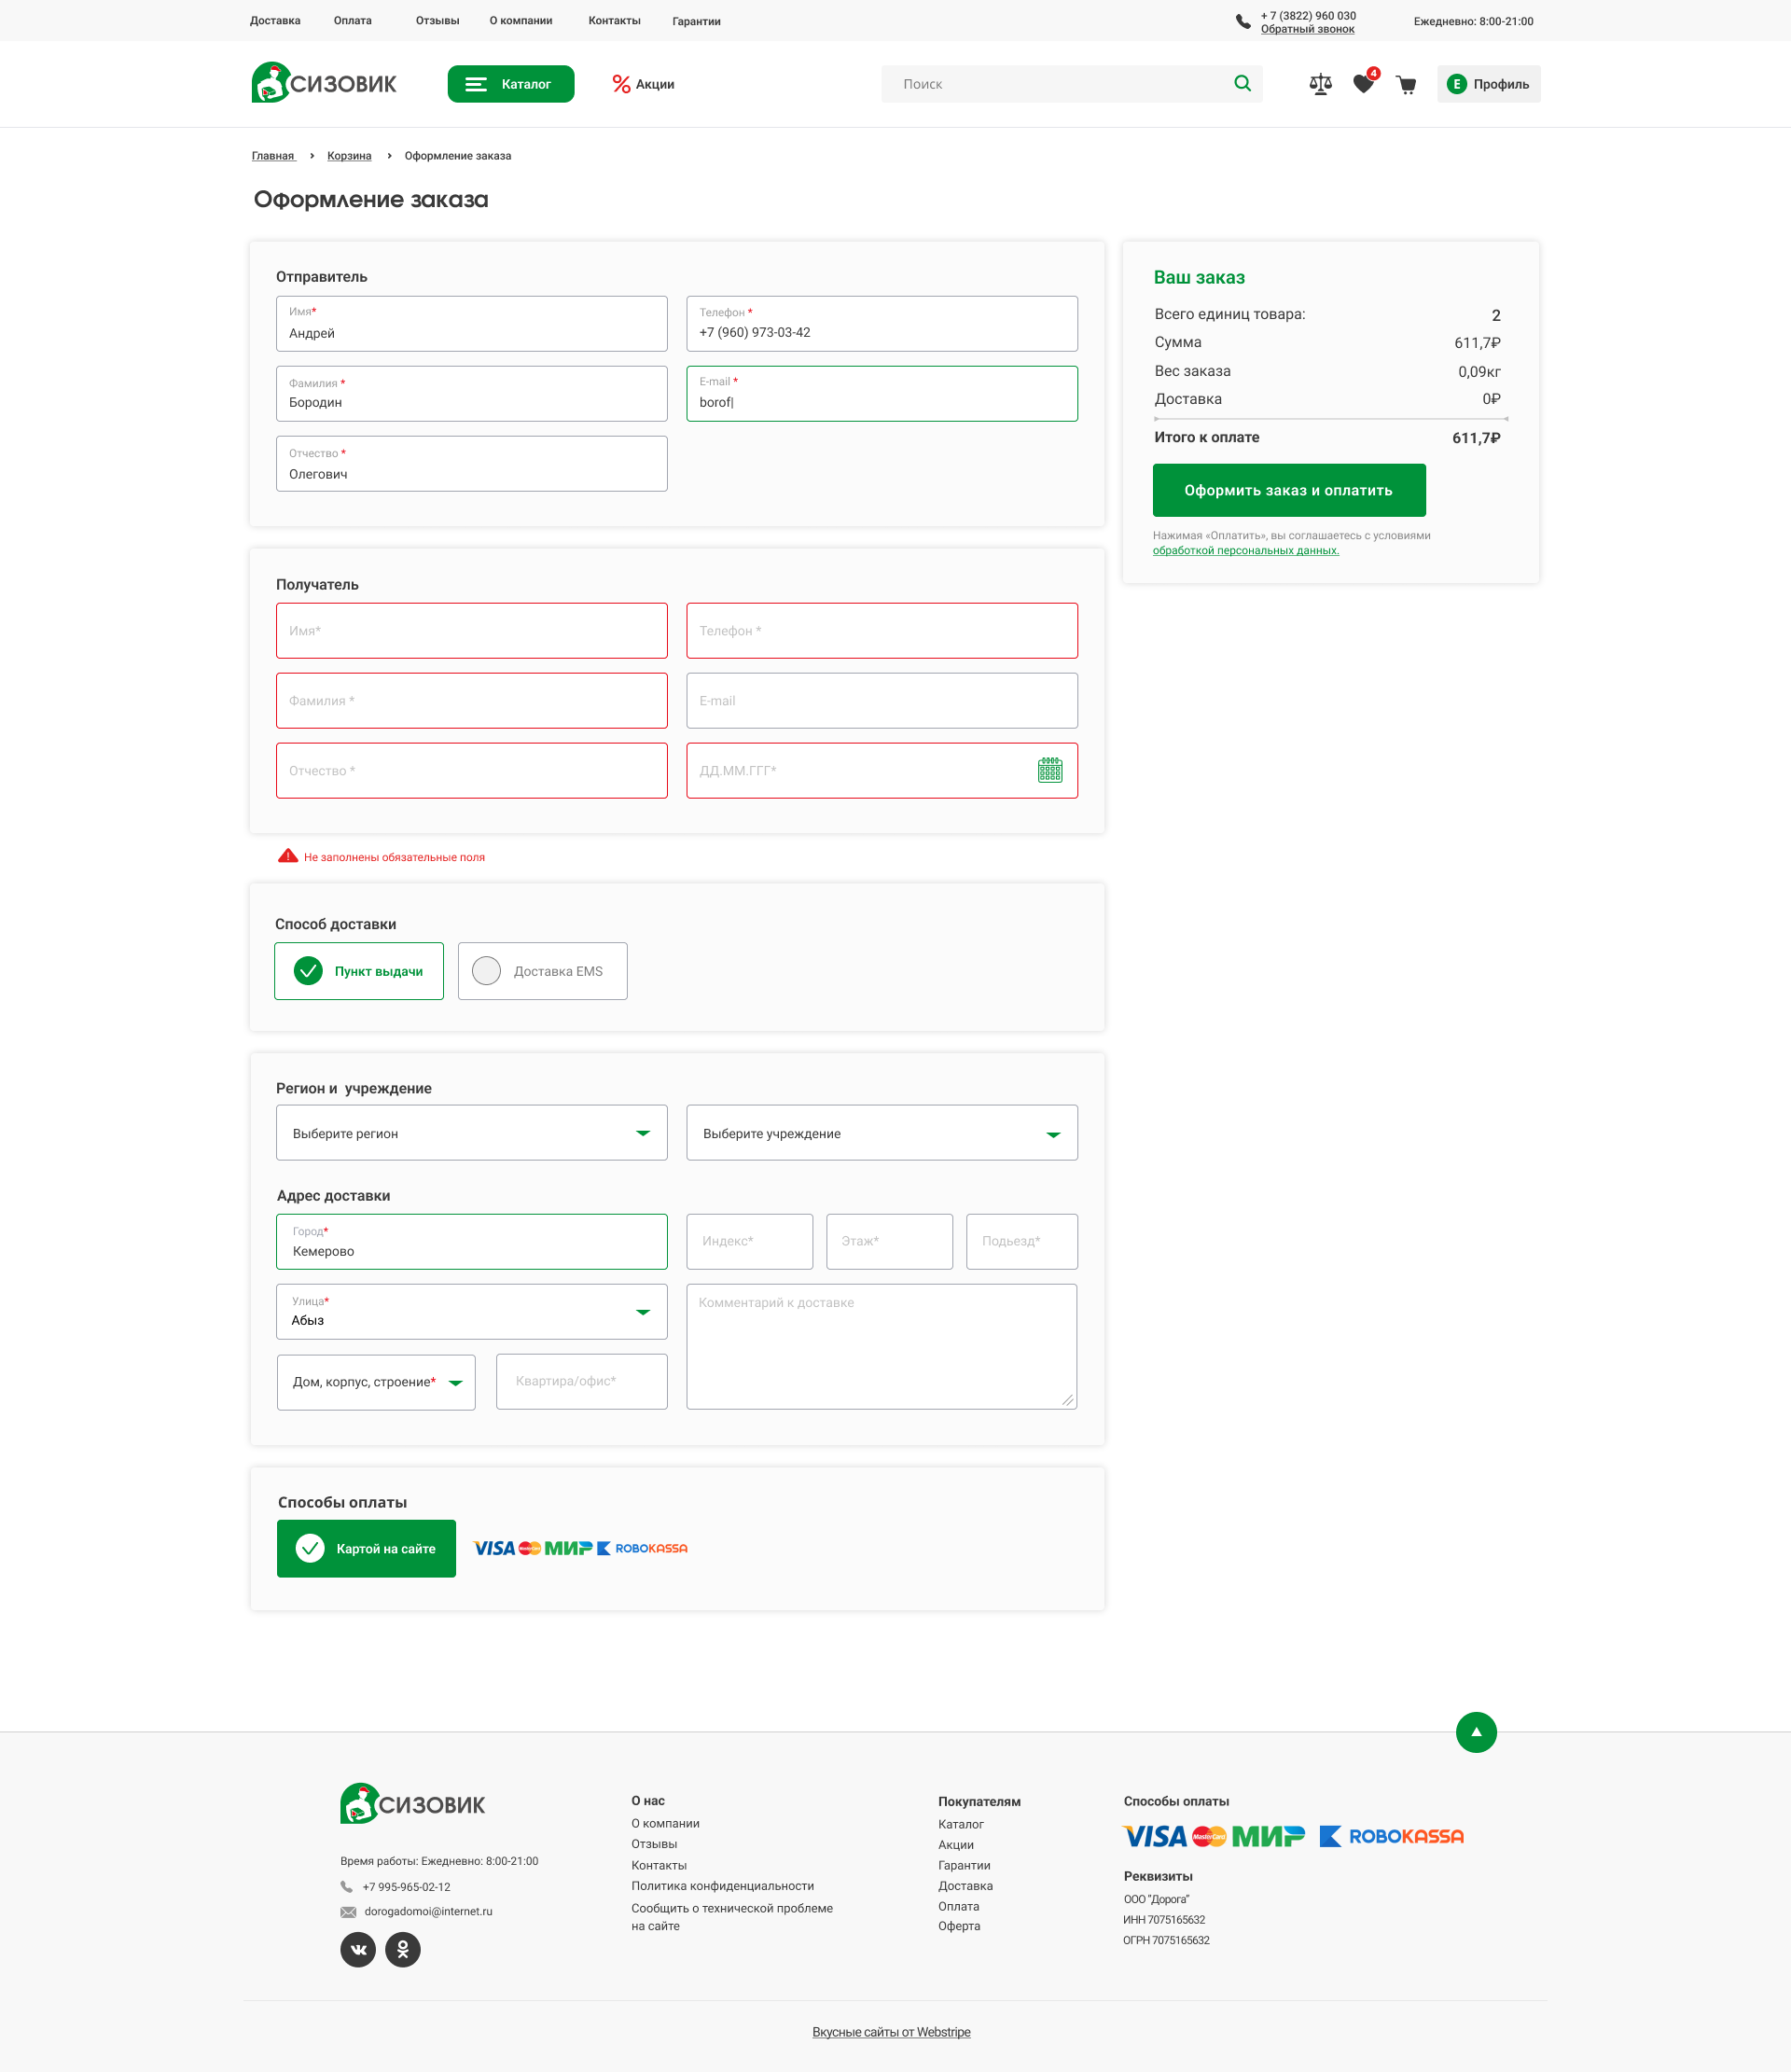Expand the Выберите регион dropdown

(471, 1133)
